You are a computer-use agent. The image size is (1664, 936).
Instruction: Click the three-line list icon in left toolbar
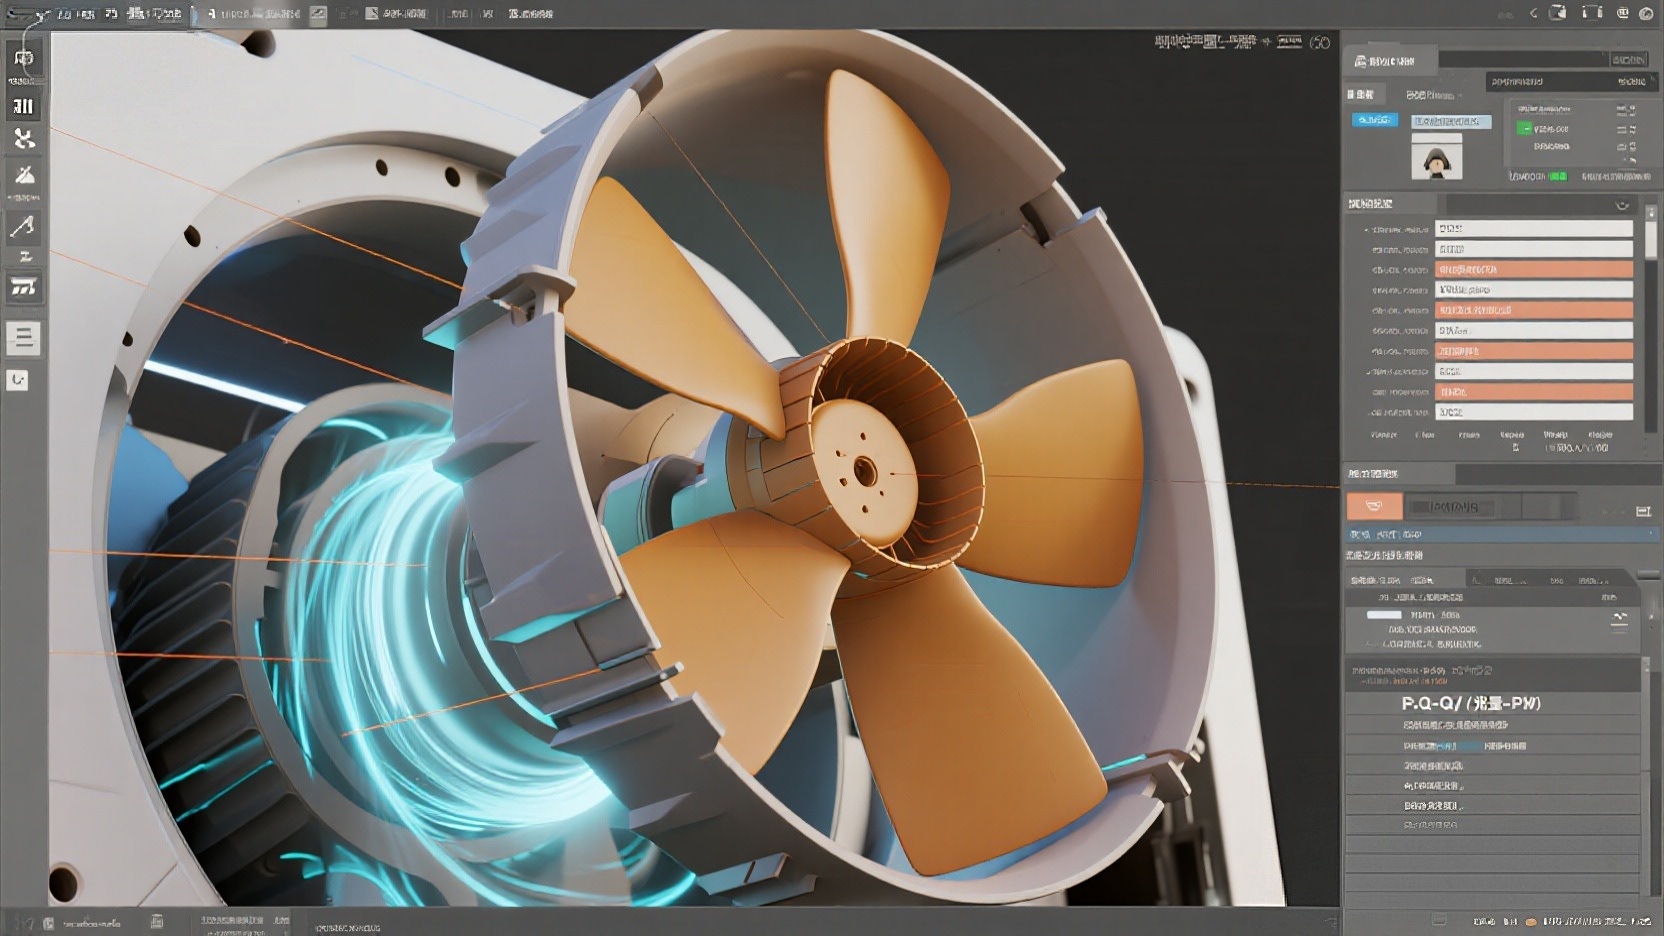(x=24, y=337)
